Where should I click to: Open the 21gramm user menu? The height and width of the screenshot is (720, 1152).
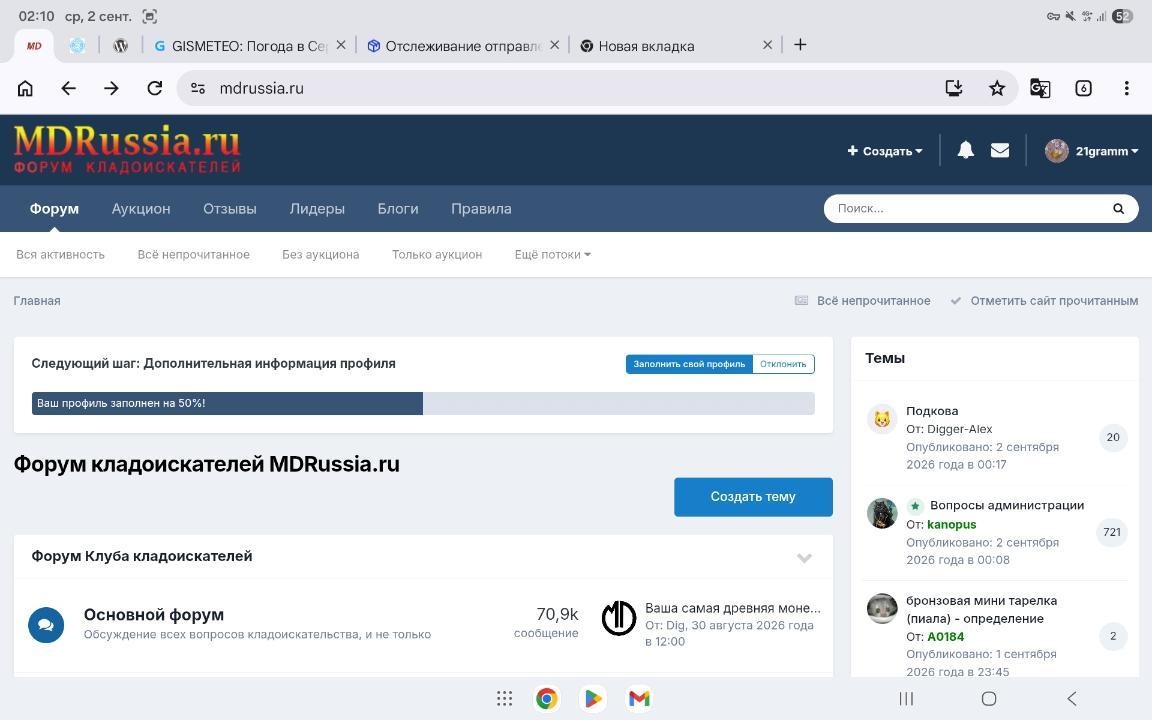[1091, 151]
